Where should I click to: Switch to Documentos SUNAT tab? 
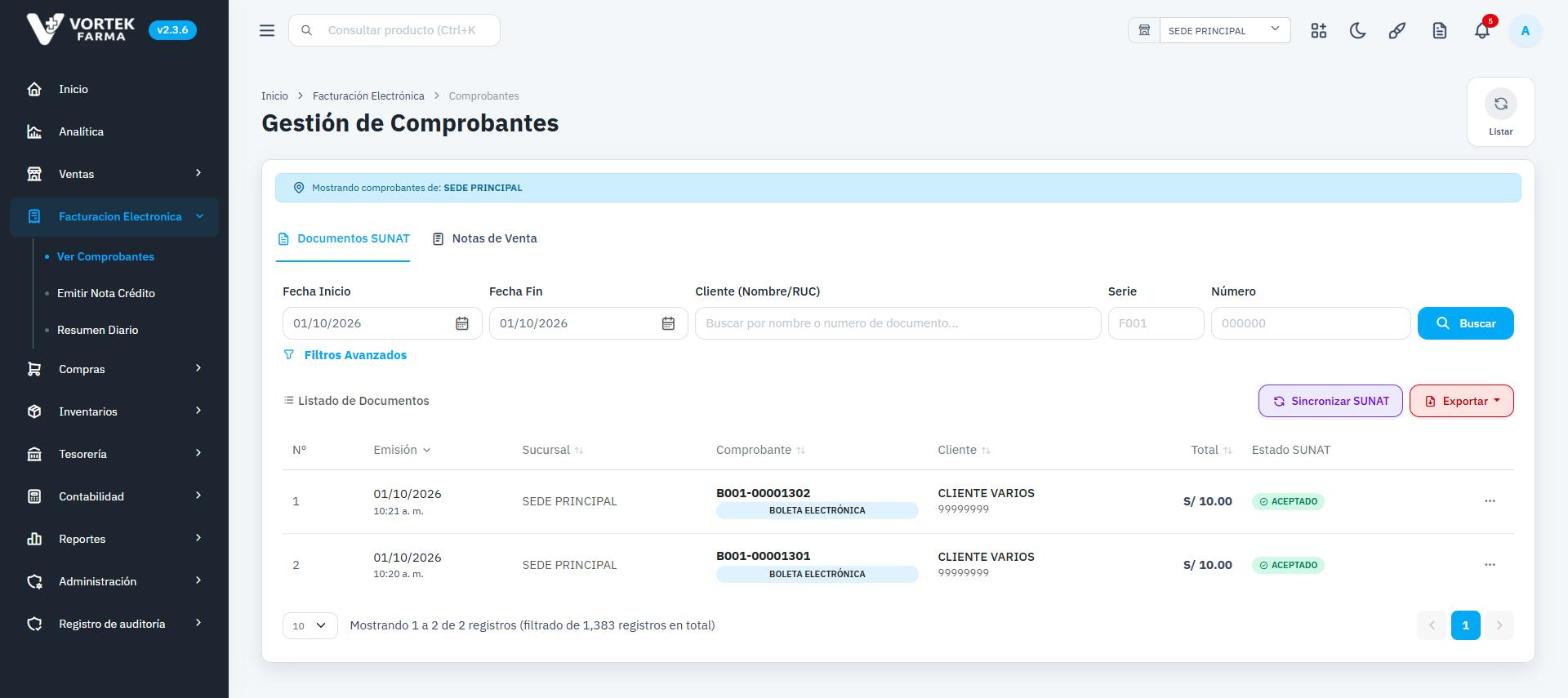(x=343, y=239)
